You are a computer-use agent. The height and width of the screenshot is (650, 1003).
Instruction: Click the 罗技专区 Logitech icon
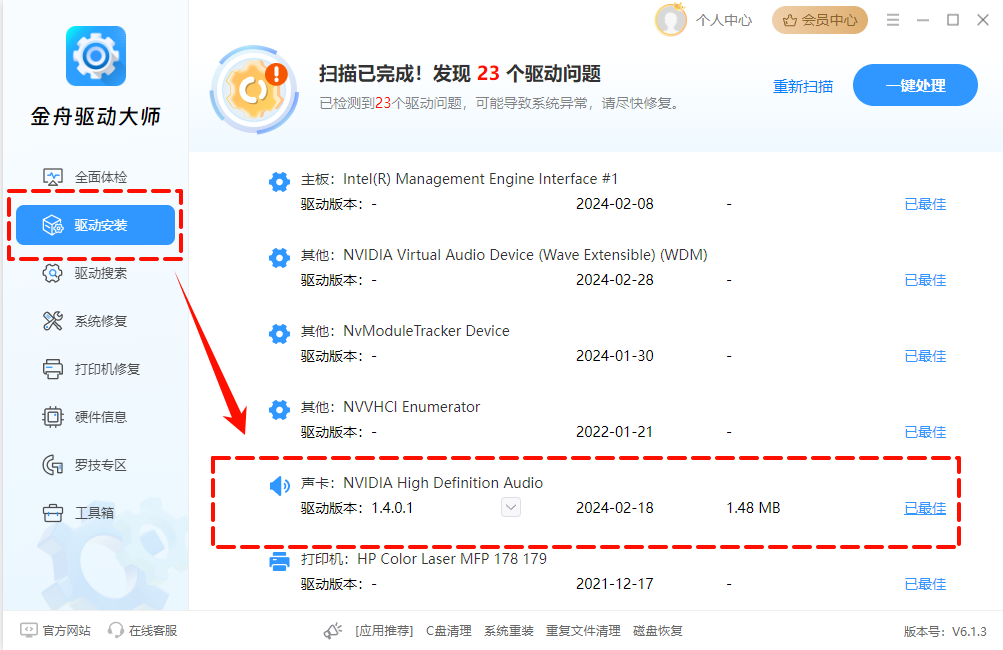pyautogui.click(x=52, y=465)
